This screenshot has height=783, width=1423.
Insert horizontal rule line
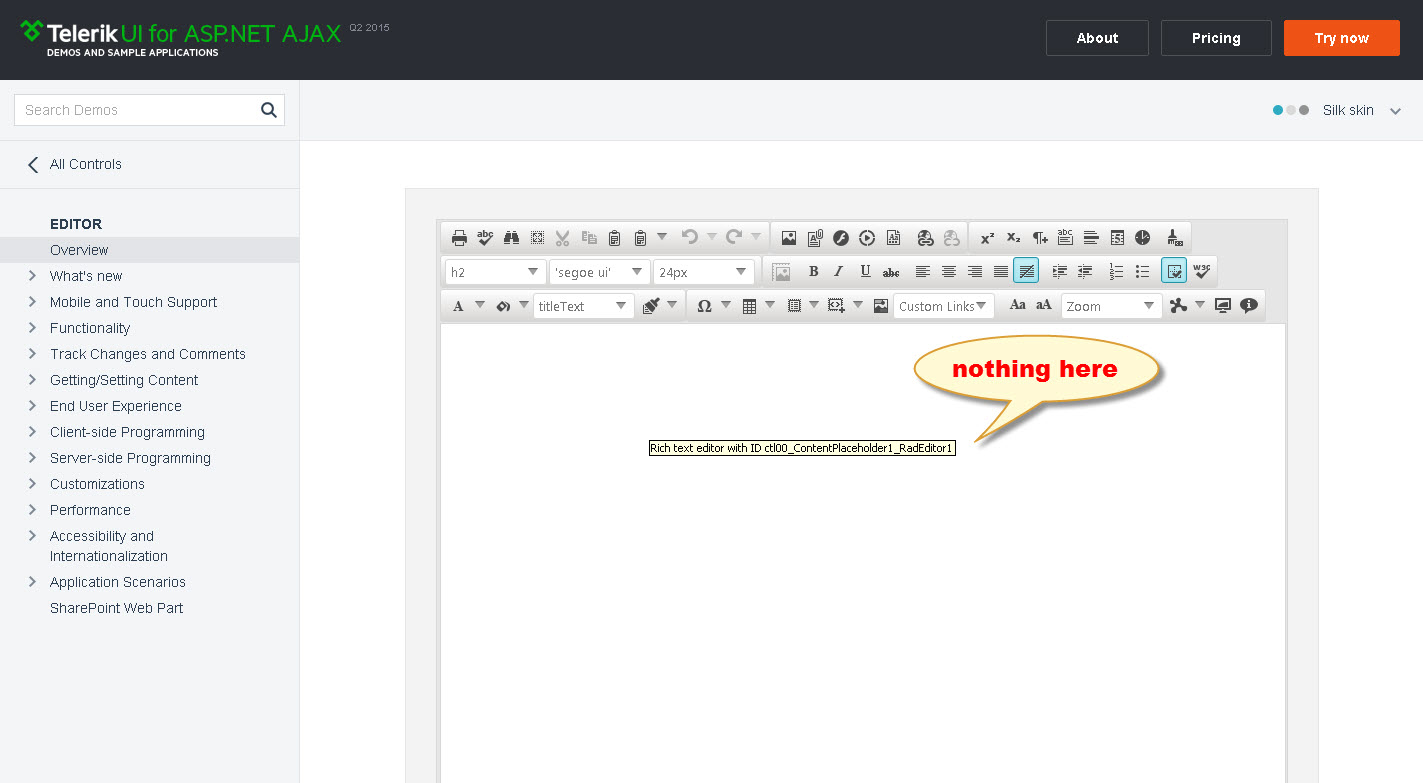tap(1091, 238)
